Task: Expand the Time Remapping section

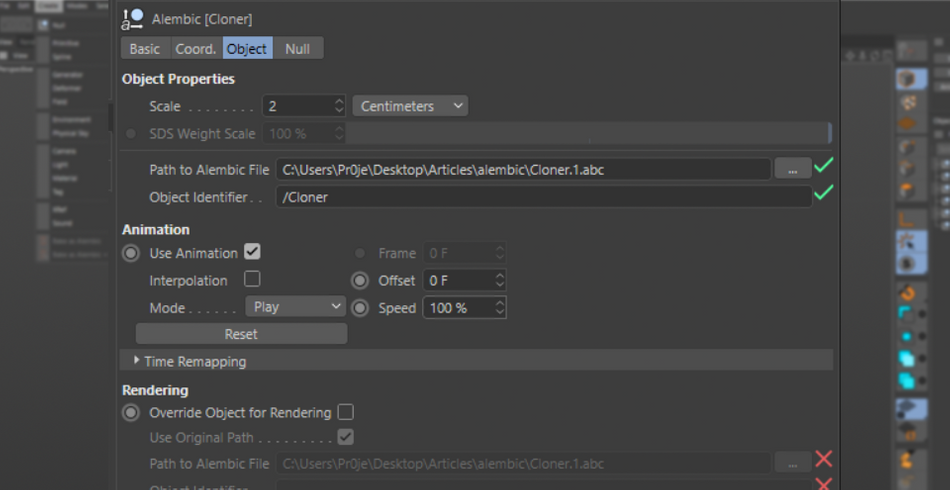Action: coord(136,361)
